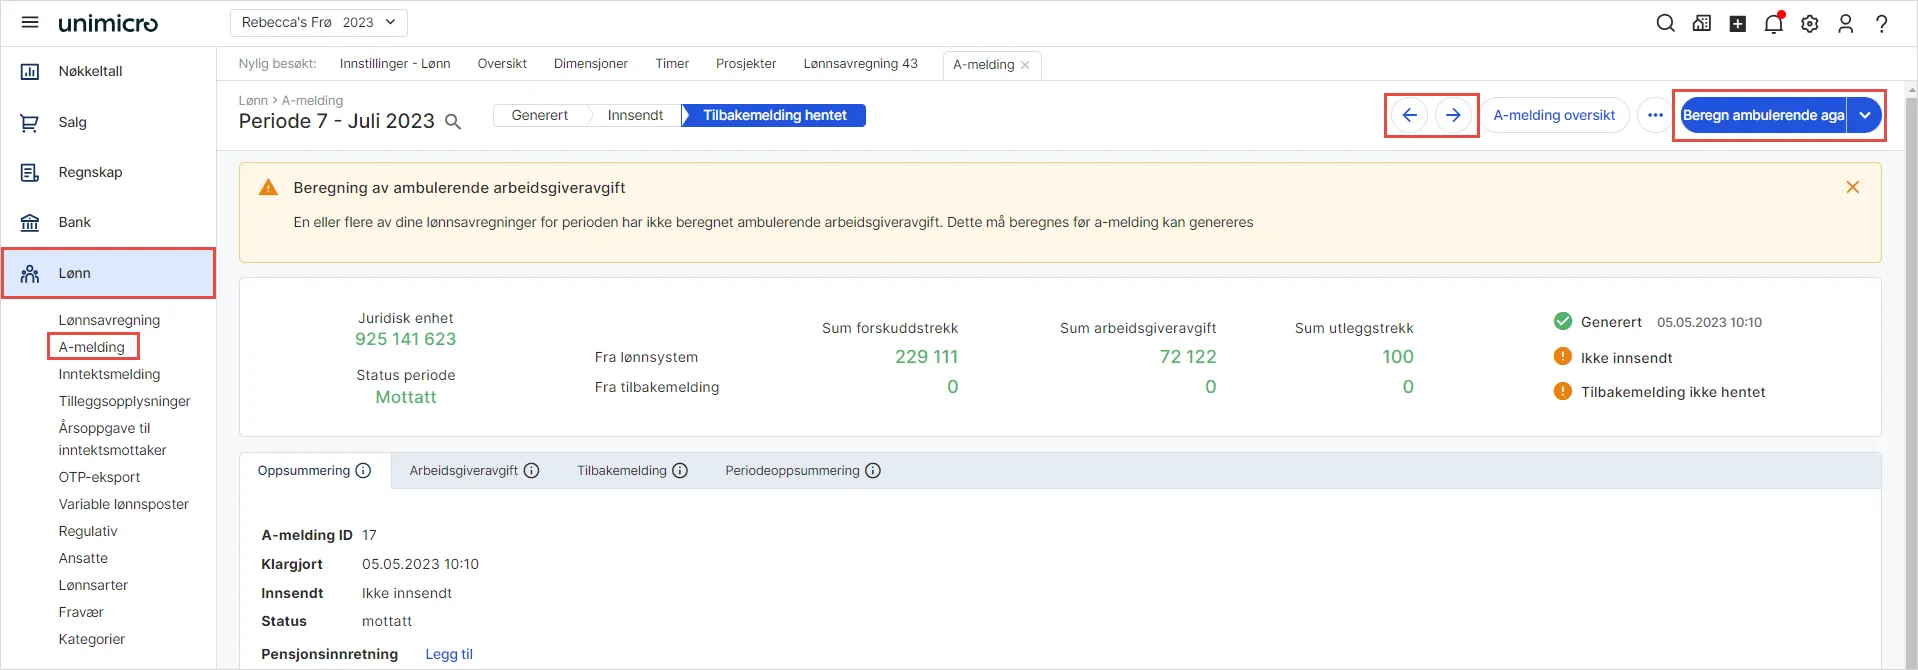Viewport: 1918px width, 670px height.
Task: Open the company dashboard icon in top bar
Action: point(1701,23)
